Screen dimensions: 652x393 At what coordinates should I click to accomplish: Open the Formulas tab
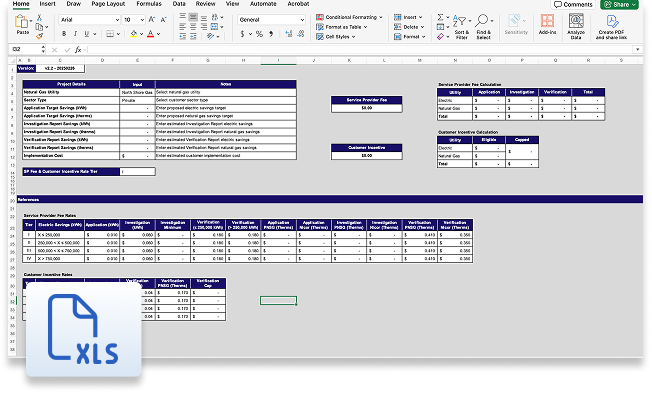tap(149, 4)
